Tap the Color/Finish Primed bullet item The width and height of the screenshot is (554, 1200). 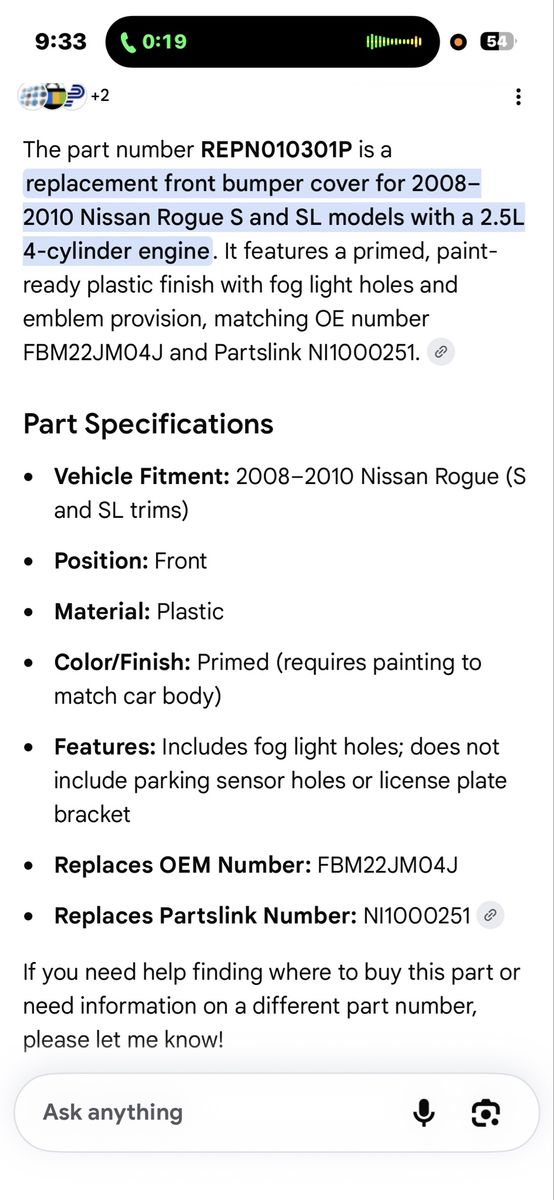[x=267, y=678]
